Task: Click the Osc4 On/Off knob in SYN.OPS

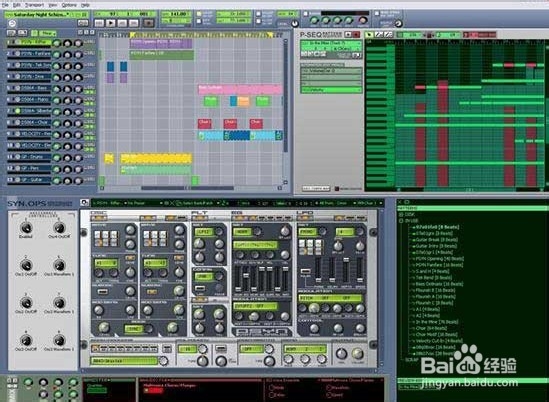Action: click(59, 228)
